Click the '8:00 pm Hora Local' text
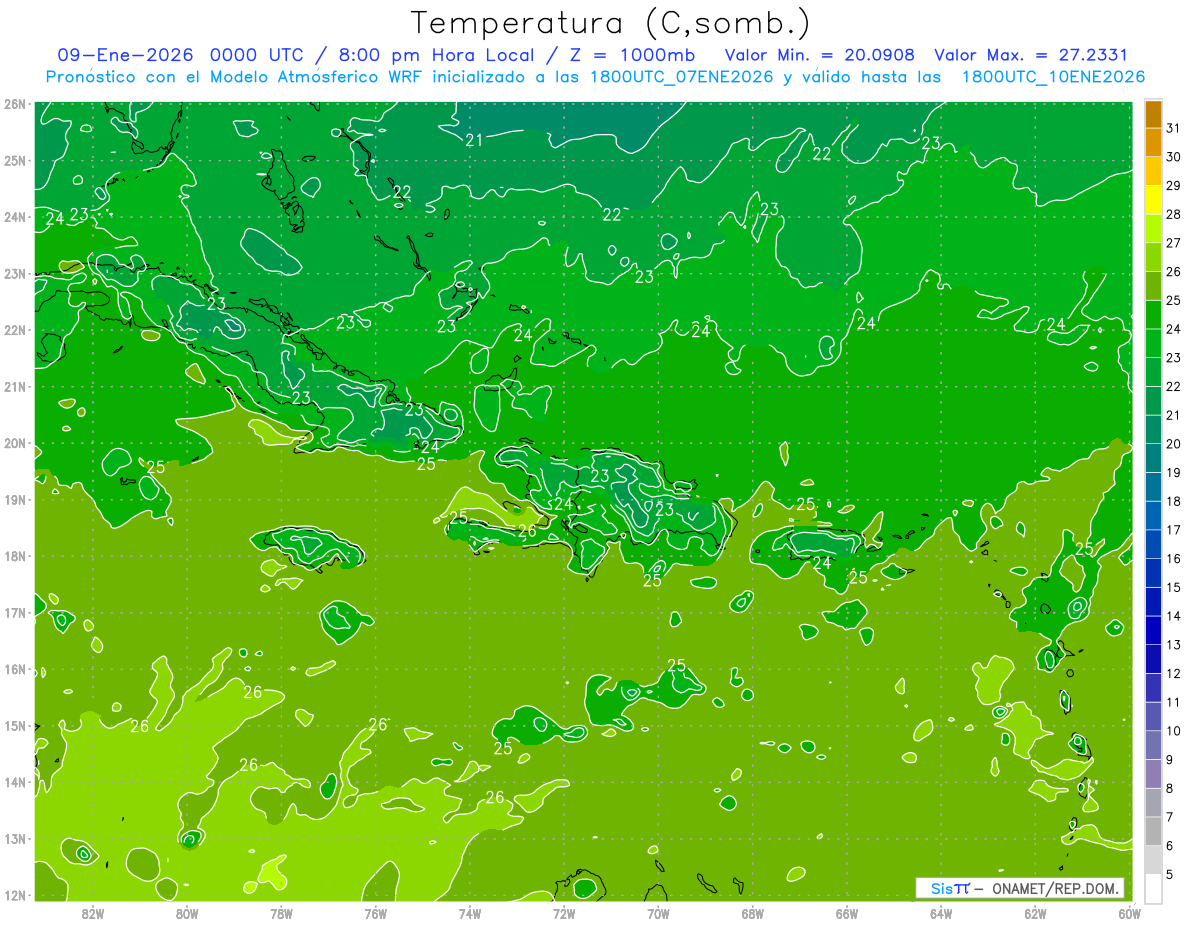Viewport: 1200px width, 927px height. click(436, 55)
